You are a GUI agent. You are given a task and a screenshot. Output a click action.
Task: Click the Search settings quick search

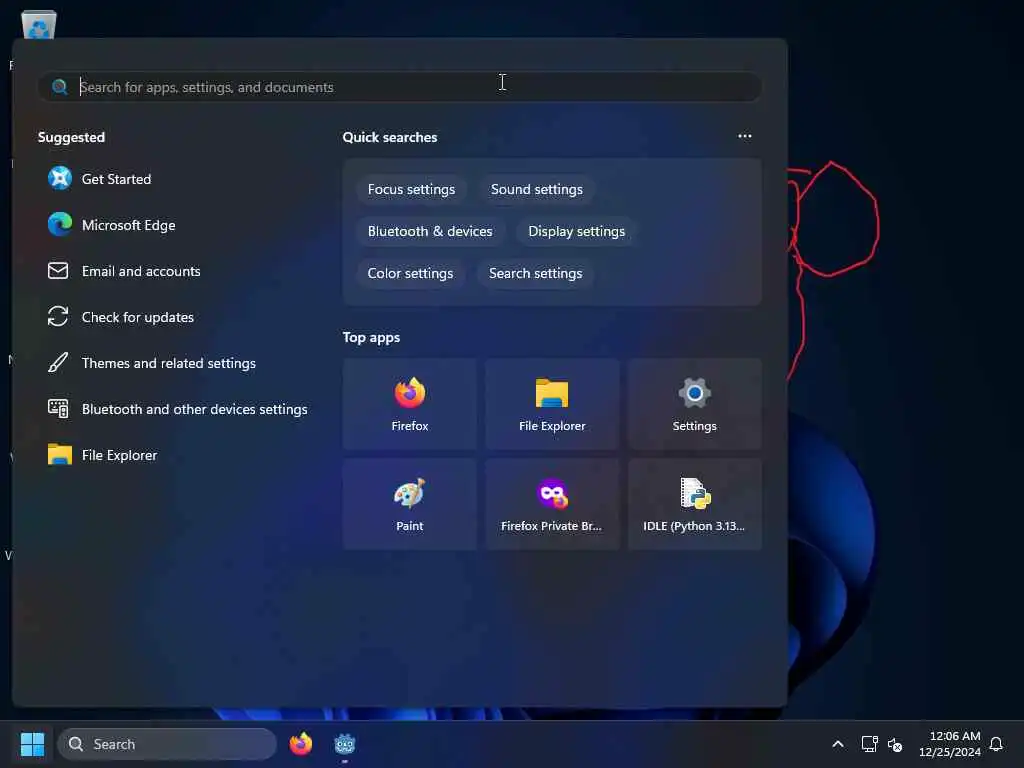(x=536, y=273)
